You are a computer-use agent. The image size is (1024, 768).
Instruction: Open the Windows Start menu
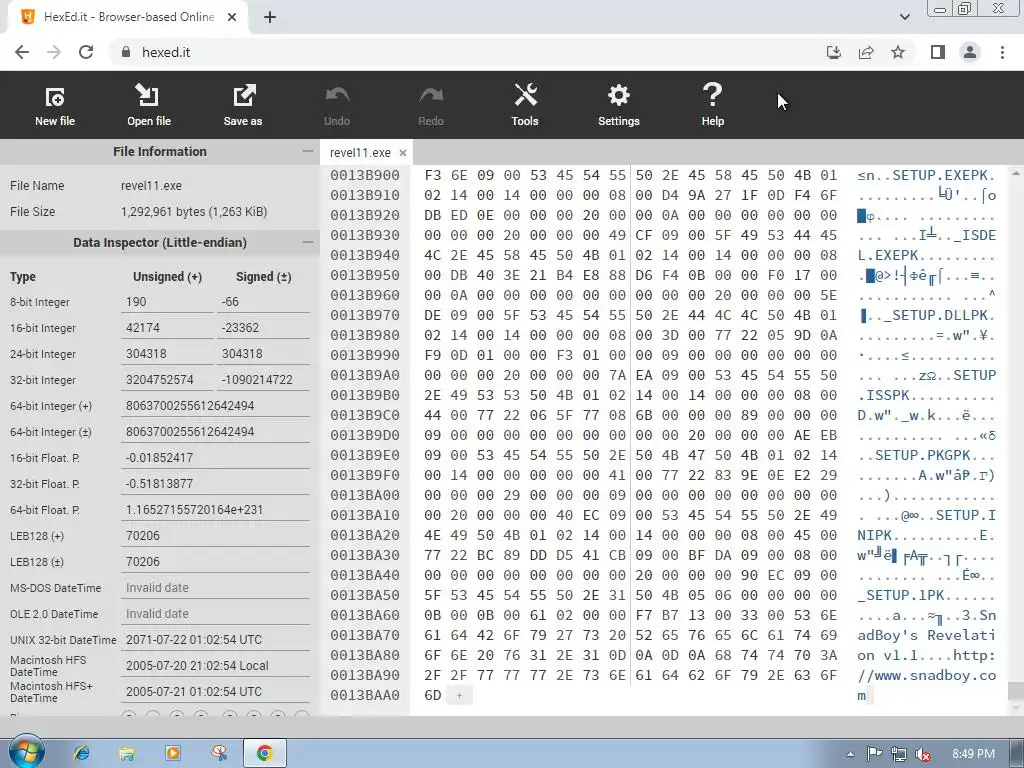(26, 752)
